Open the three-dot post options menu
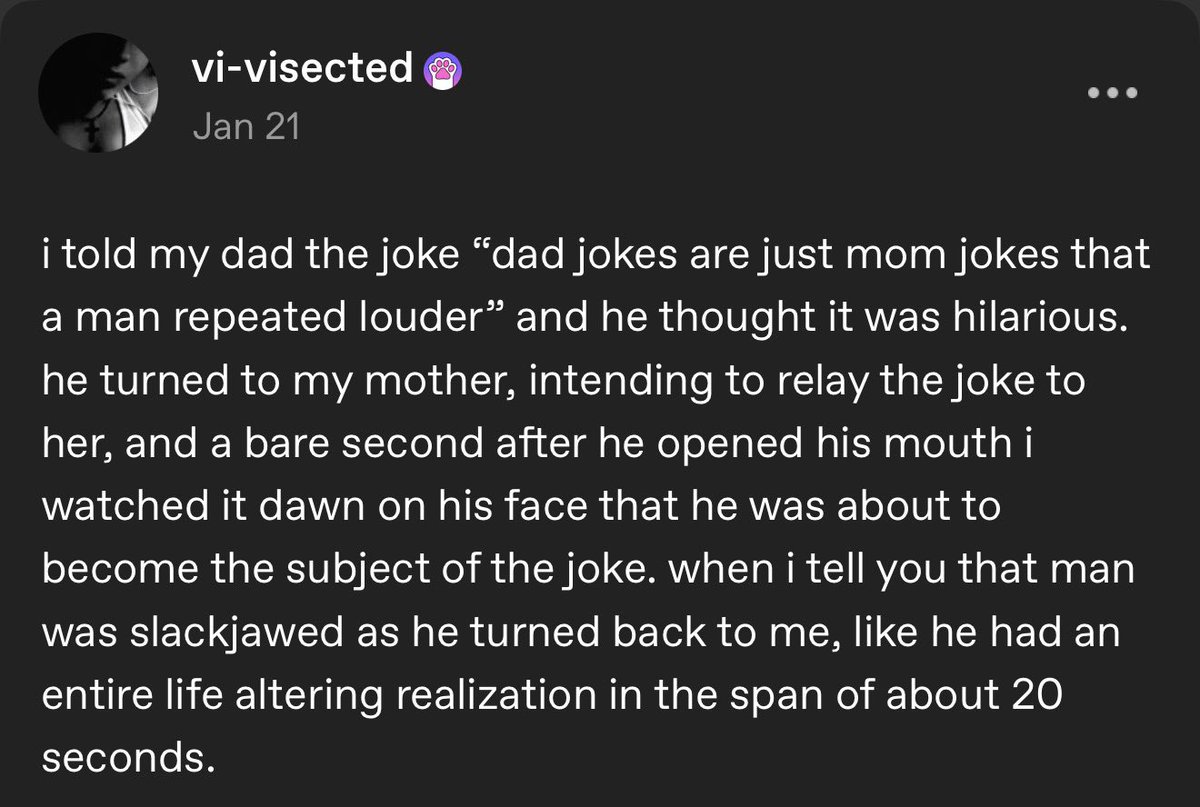 [x=1114, y=93]
